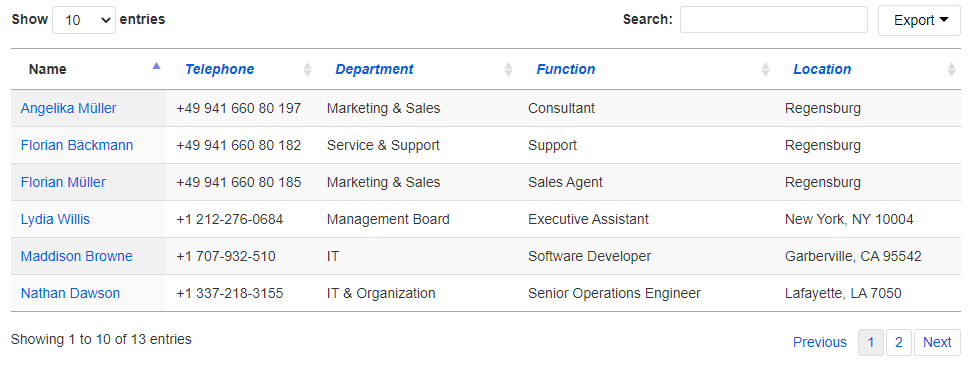This screenshot has width=975, height=376.
Task: Click the Department column sort arrows icon
Action: [x=508, y=70]
